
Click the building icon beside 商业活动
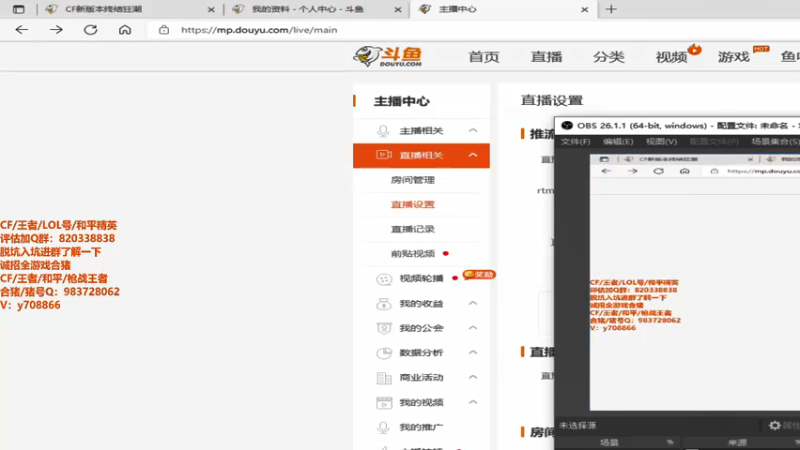coord(384,378)
